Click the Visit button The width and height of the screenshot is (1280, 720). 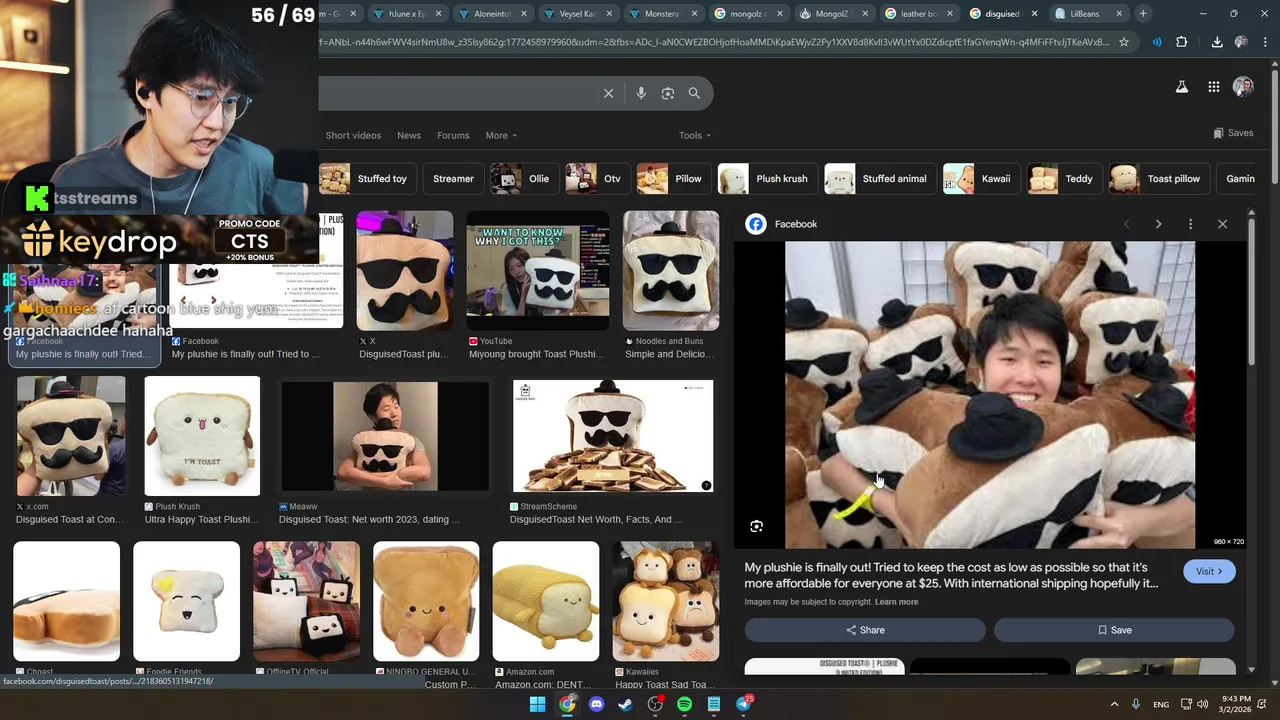(x=1209, y=571)
